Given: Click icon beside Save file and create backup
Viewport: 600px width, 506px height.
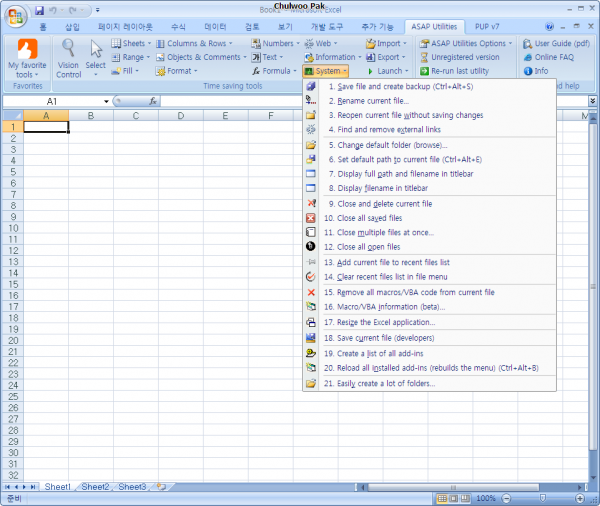Looking at the screenshot, I should point(311,87).
